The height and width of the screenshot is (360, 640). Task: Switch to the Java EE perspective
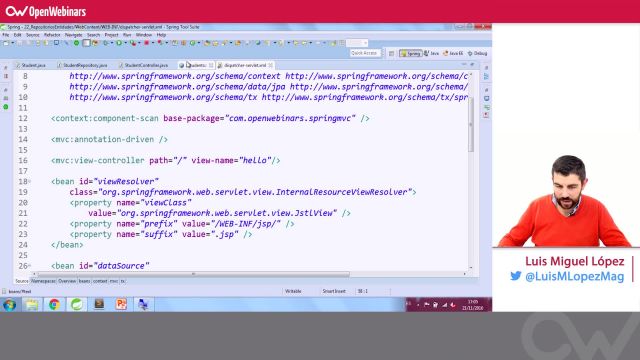453,53
